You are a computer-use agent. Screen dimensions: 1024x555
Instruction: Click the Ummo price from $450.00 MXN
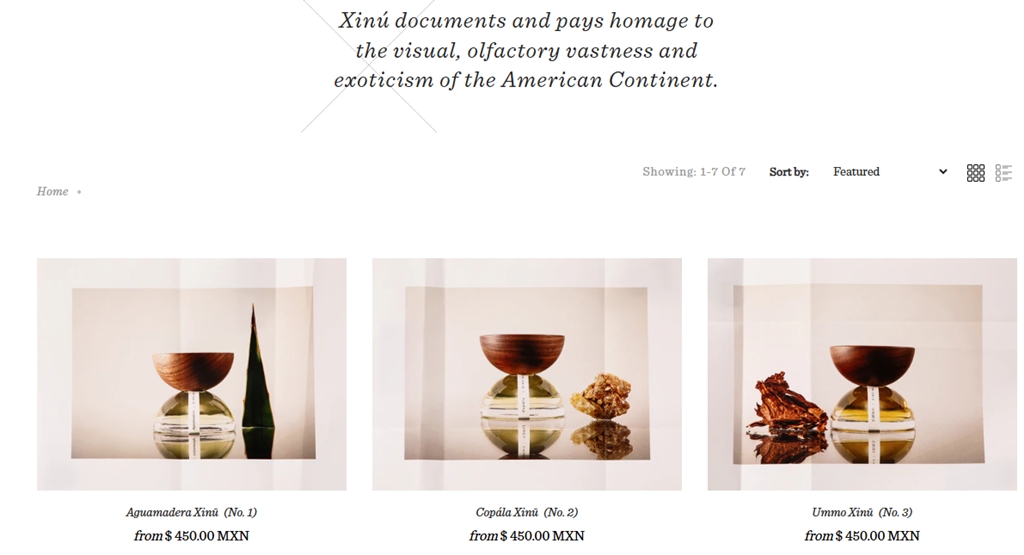tap(862, 536)
